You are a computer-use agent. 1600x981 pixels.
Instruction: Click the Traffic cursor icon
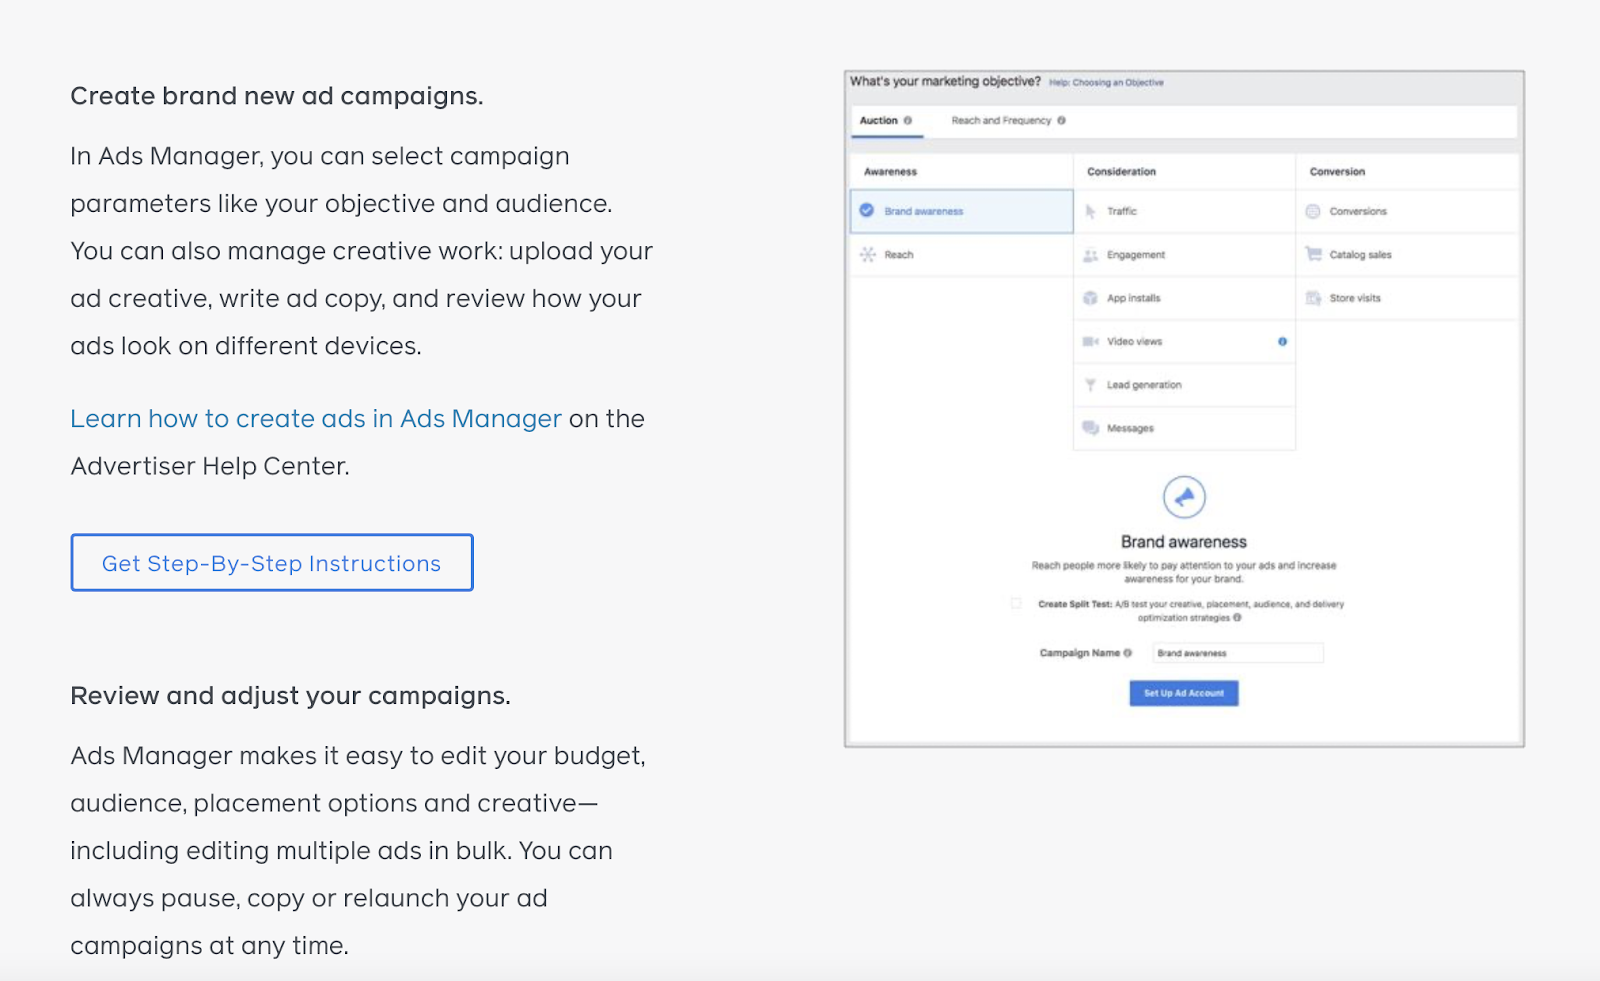[1090, 212]
